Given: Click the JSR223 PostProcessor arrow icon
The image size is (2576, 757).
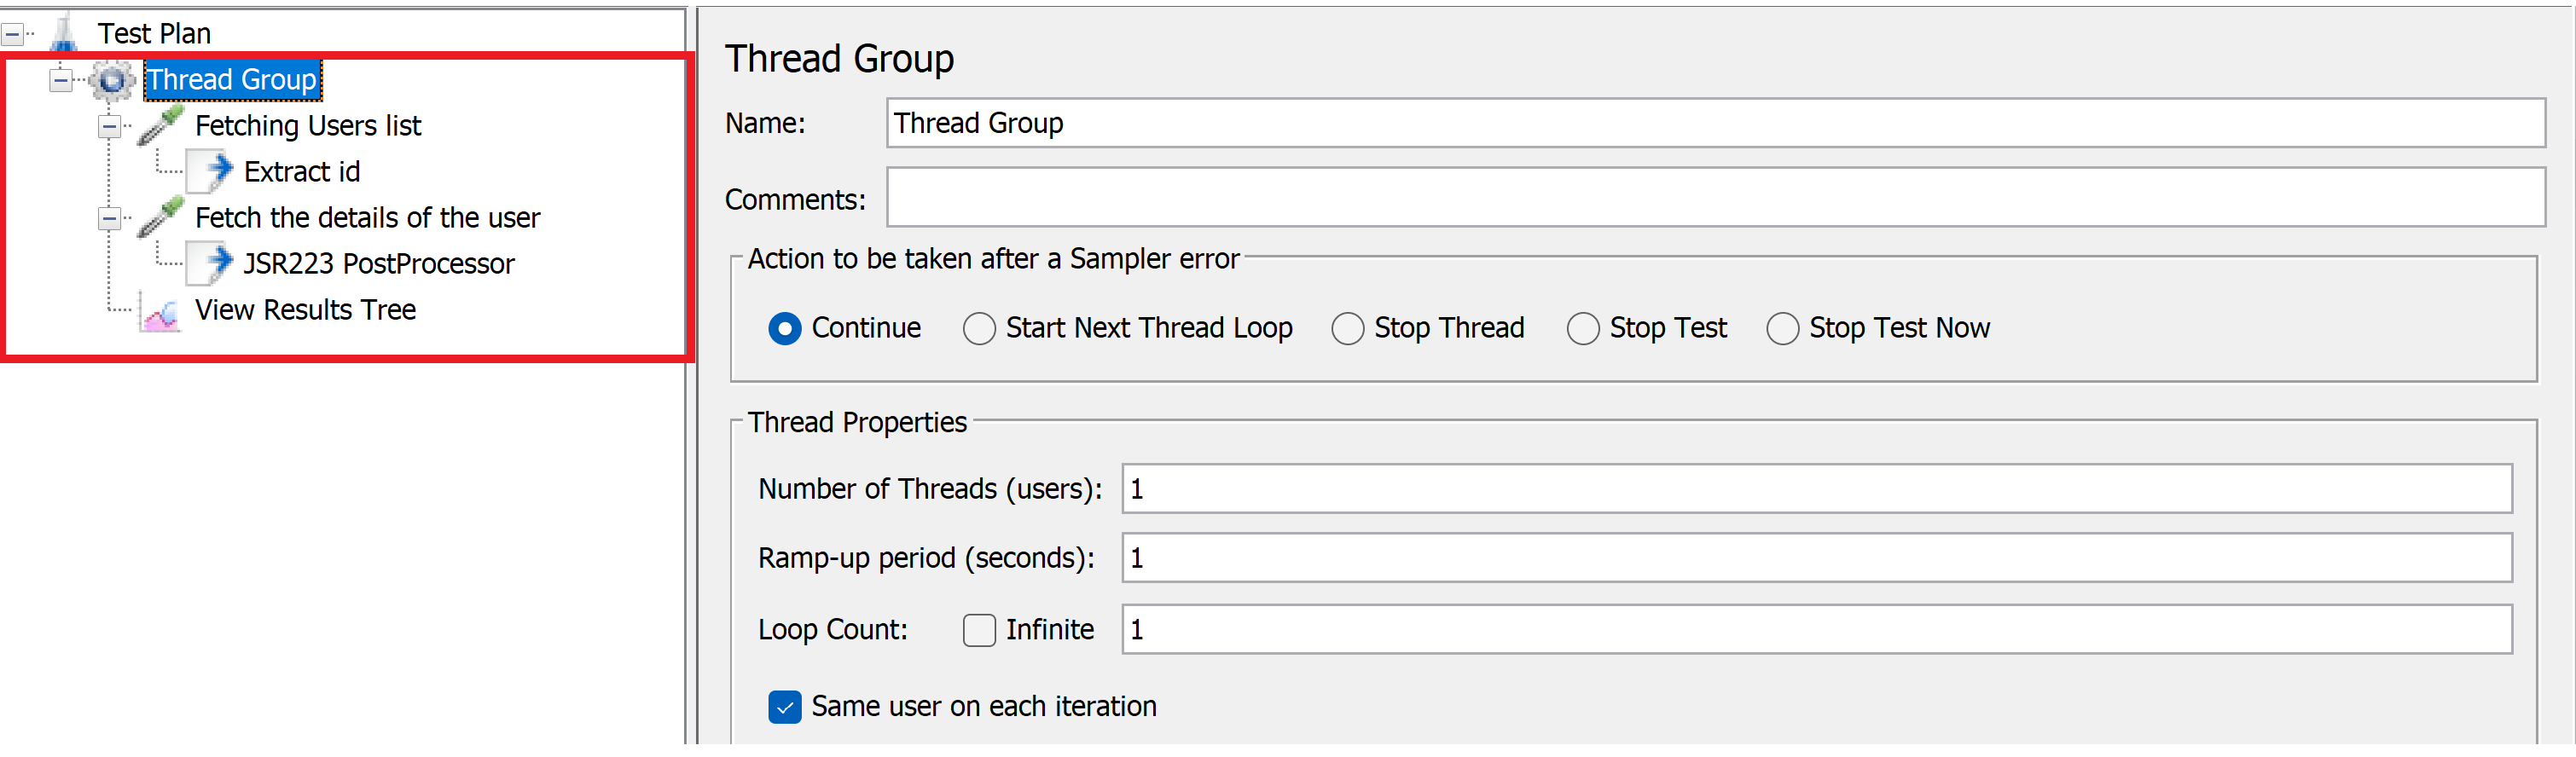Looking at the screenshot, I should [211, 264].
